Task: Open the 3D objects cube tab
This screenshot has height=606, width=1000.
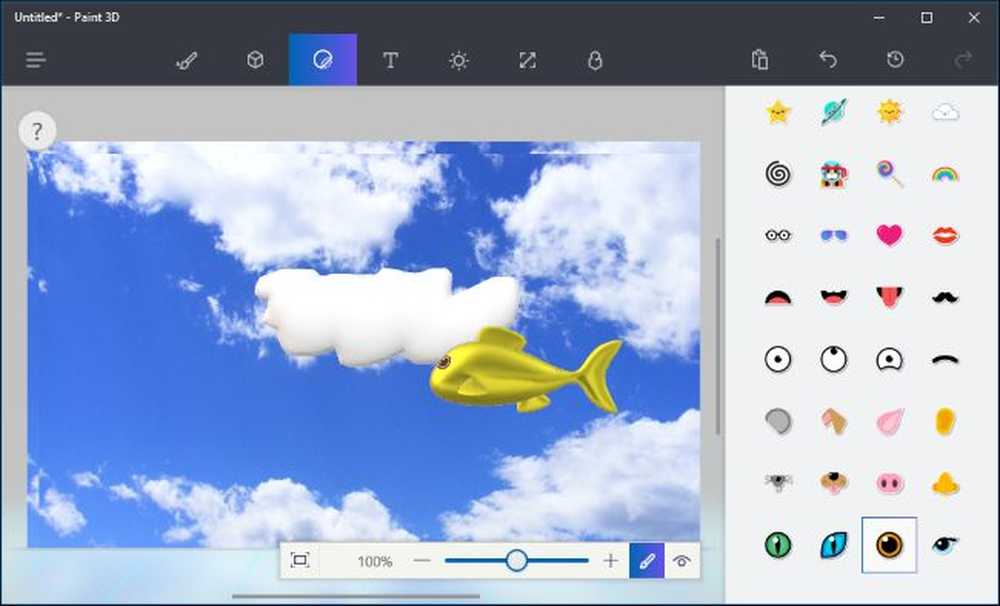Action: click(255, 60)
